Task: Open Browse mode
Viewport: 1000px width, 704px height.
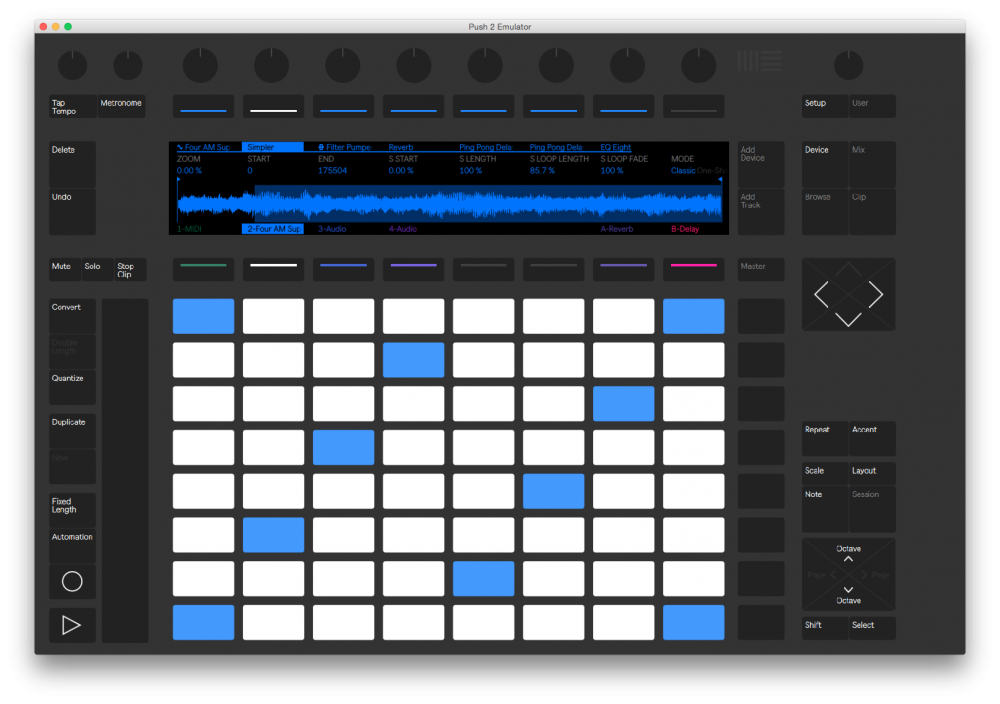Action: 825,211
